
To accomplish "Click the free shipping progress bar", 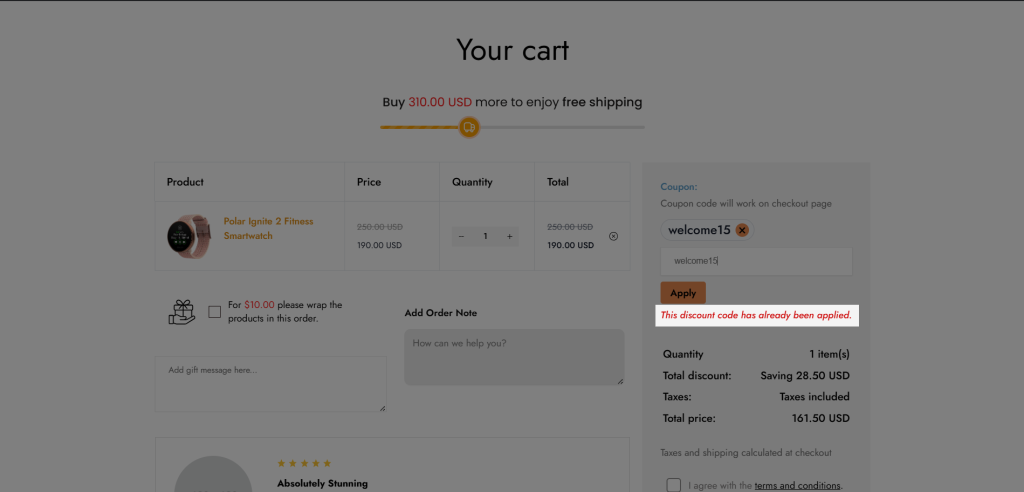I will pos(512,127).
